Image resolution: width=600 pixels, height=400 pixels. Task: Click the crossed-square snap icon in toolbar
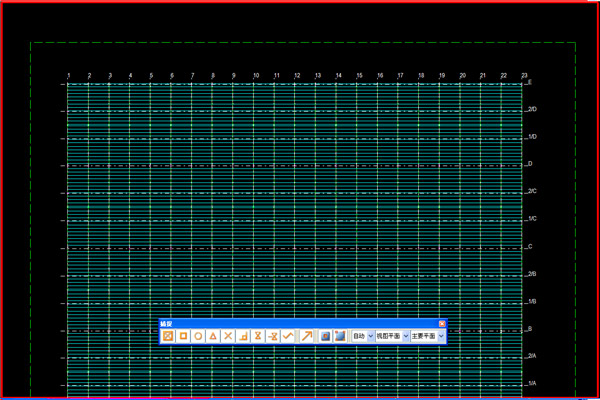pos(169,336)
